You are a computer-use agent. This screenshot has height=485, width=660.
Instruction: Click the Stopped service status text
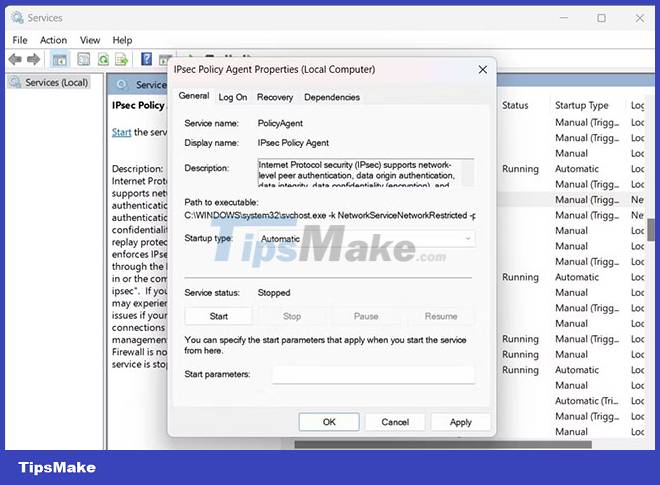tap(274, 293)
